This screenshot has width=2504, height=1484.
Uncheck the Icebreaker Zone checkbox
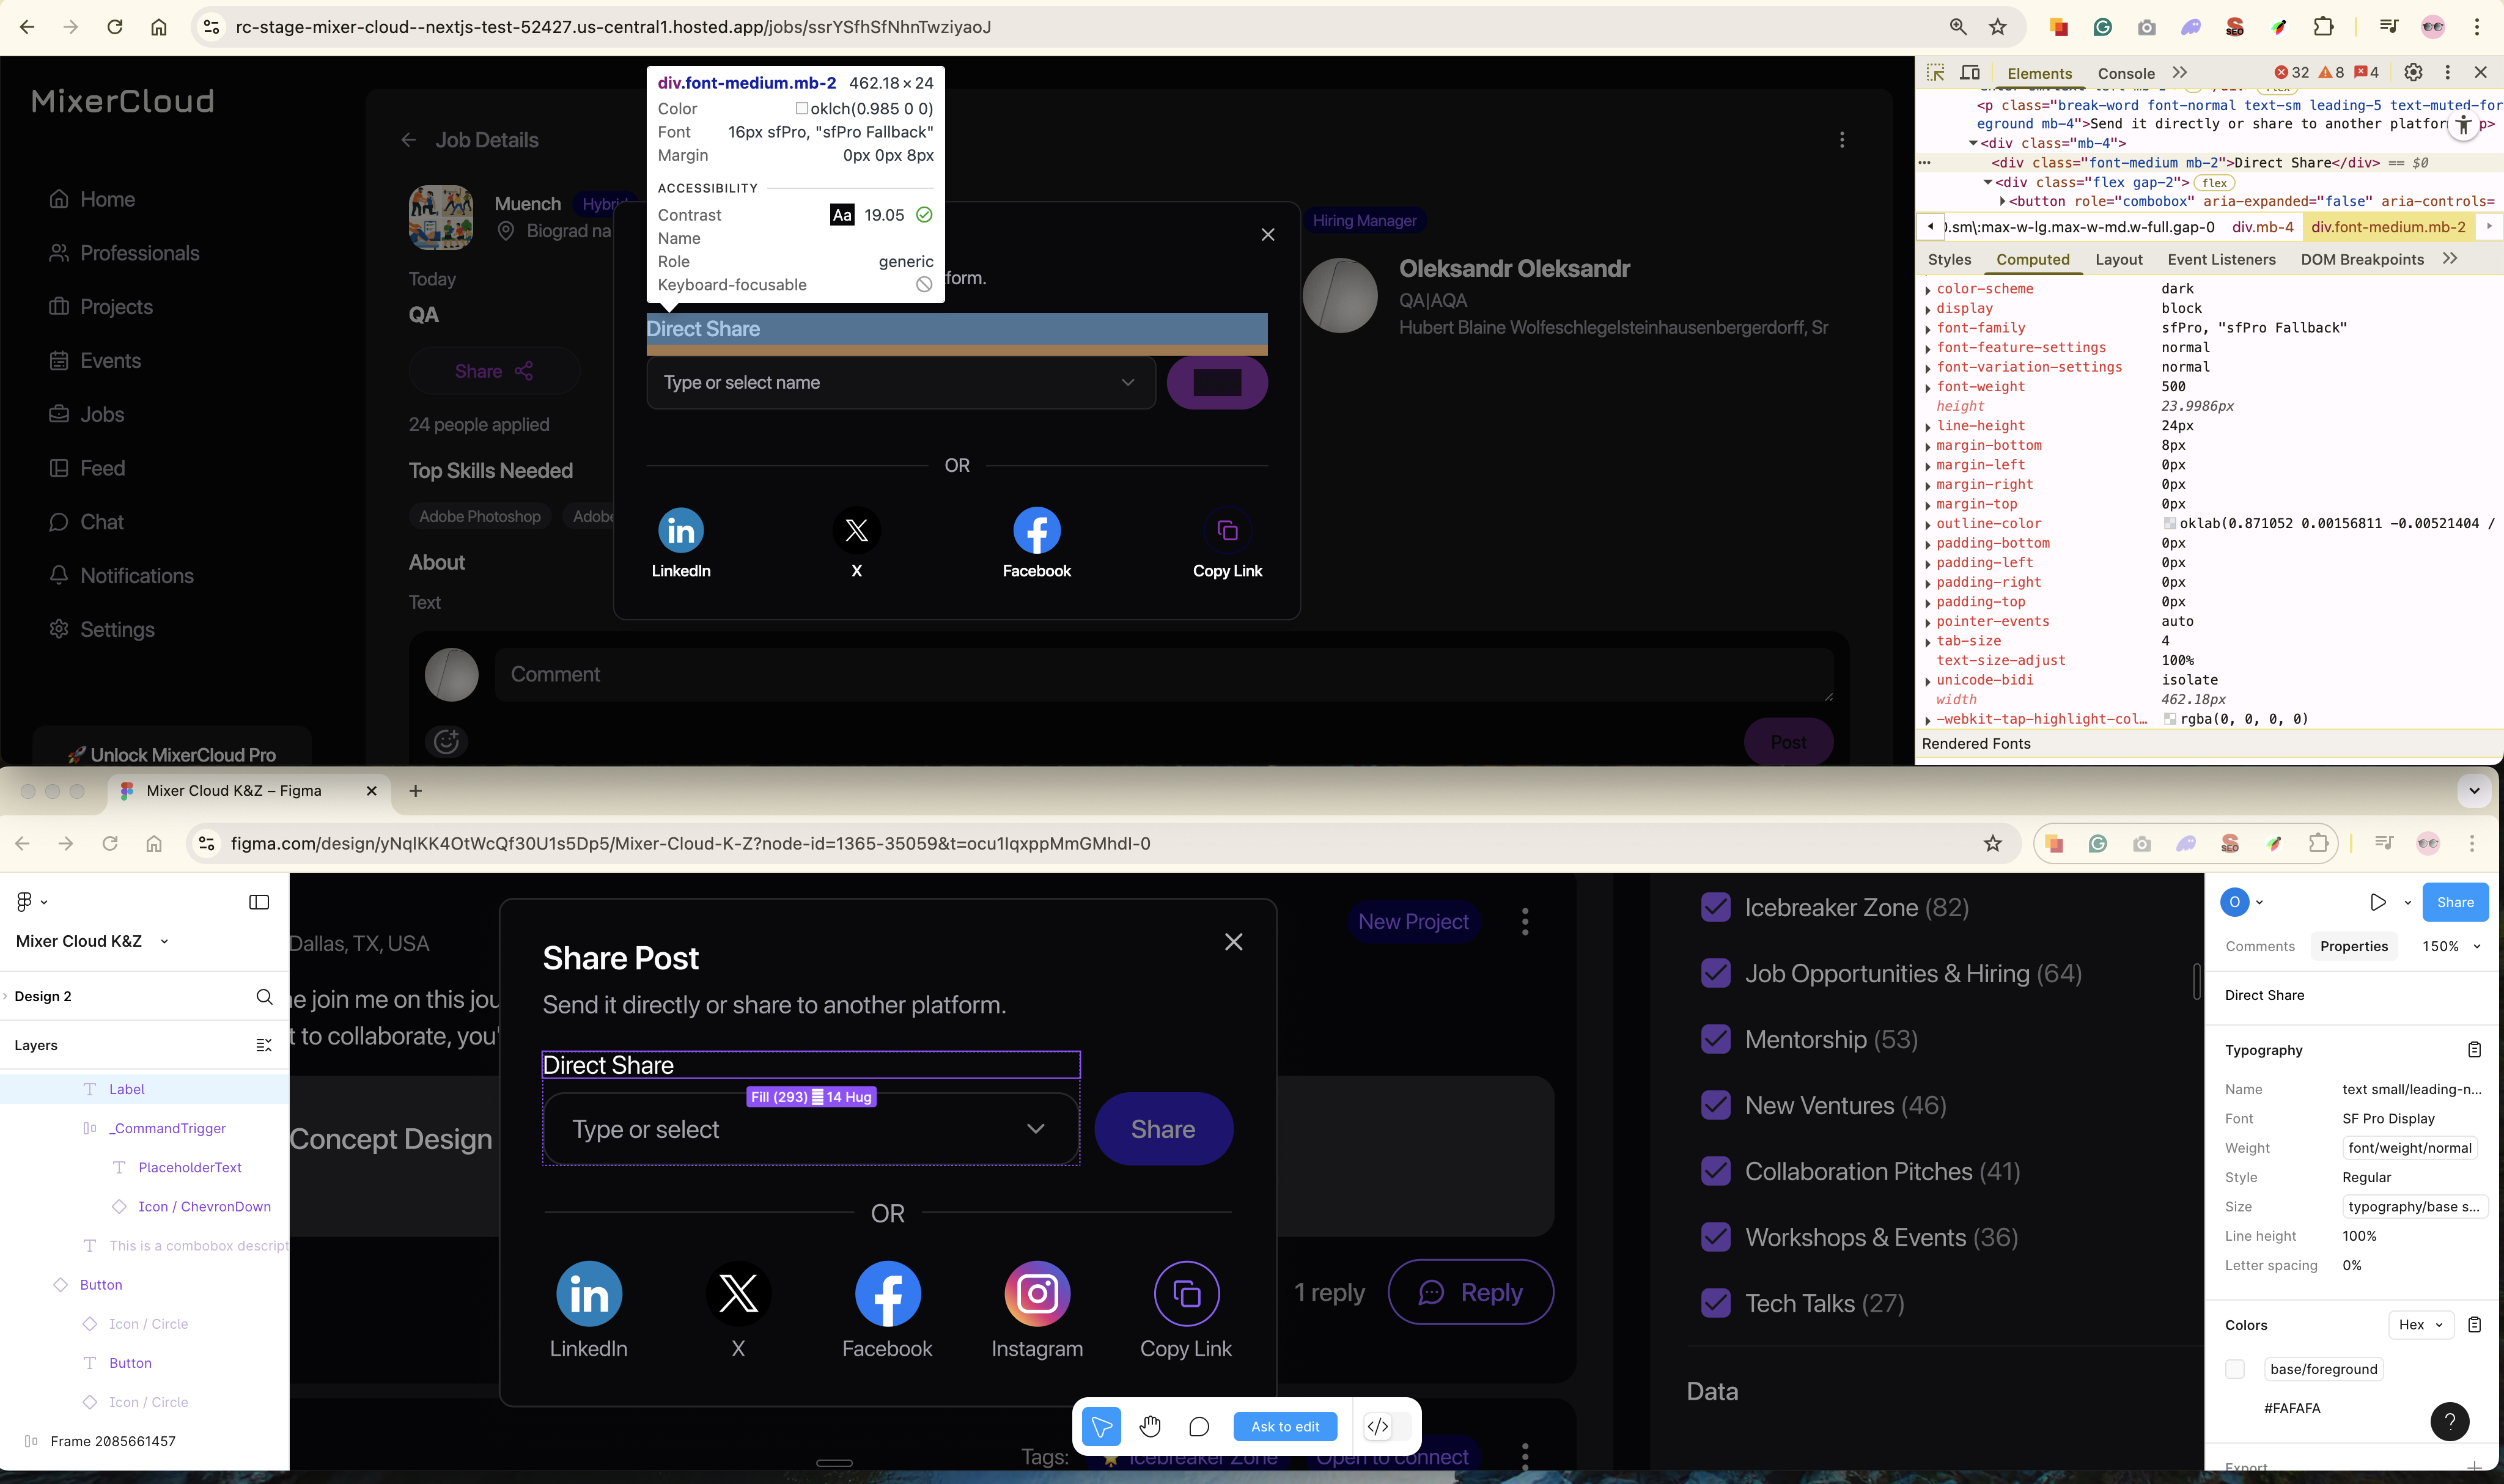click(x=1716, y=907)
